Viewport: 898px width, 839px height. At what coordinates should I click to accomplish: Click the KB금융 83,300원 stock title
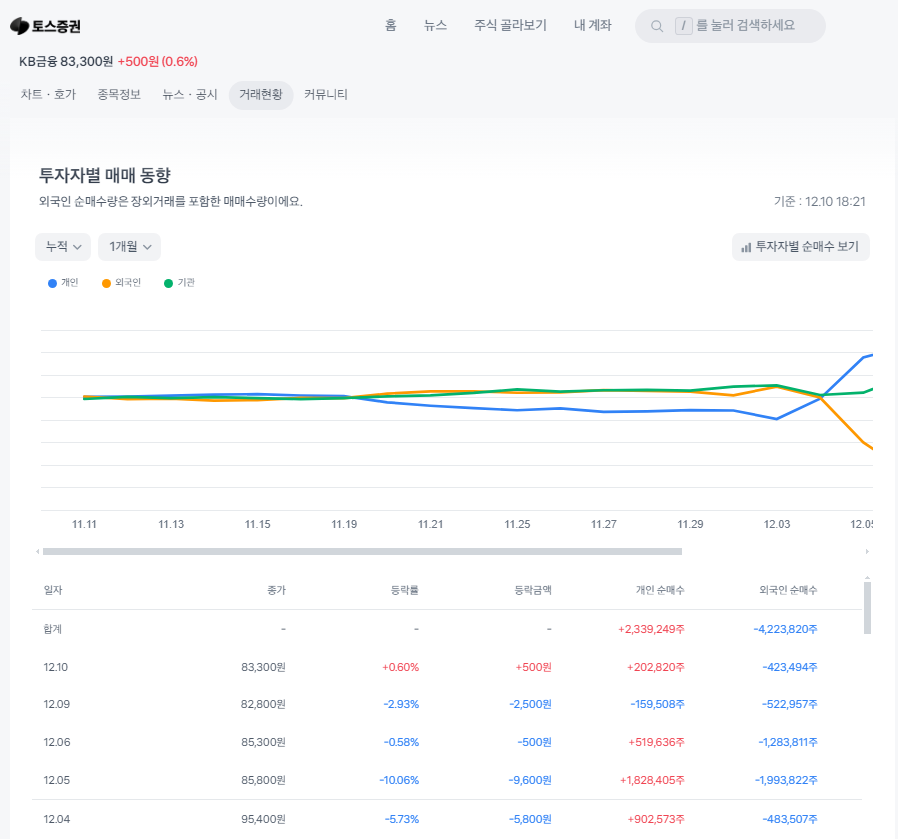point(66,61)
